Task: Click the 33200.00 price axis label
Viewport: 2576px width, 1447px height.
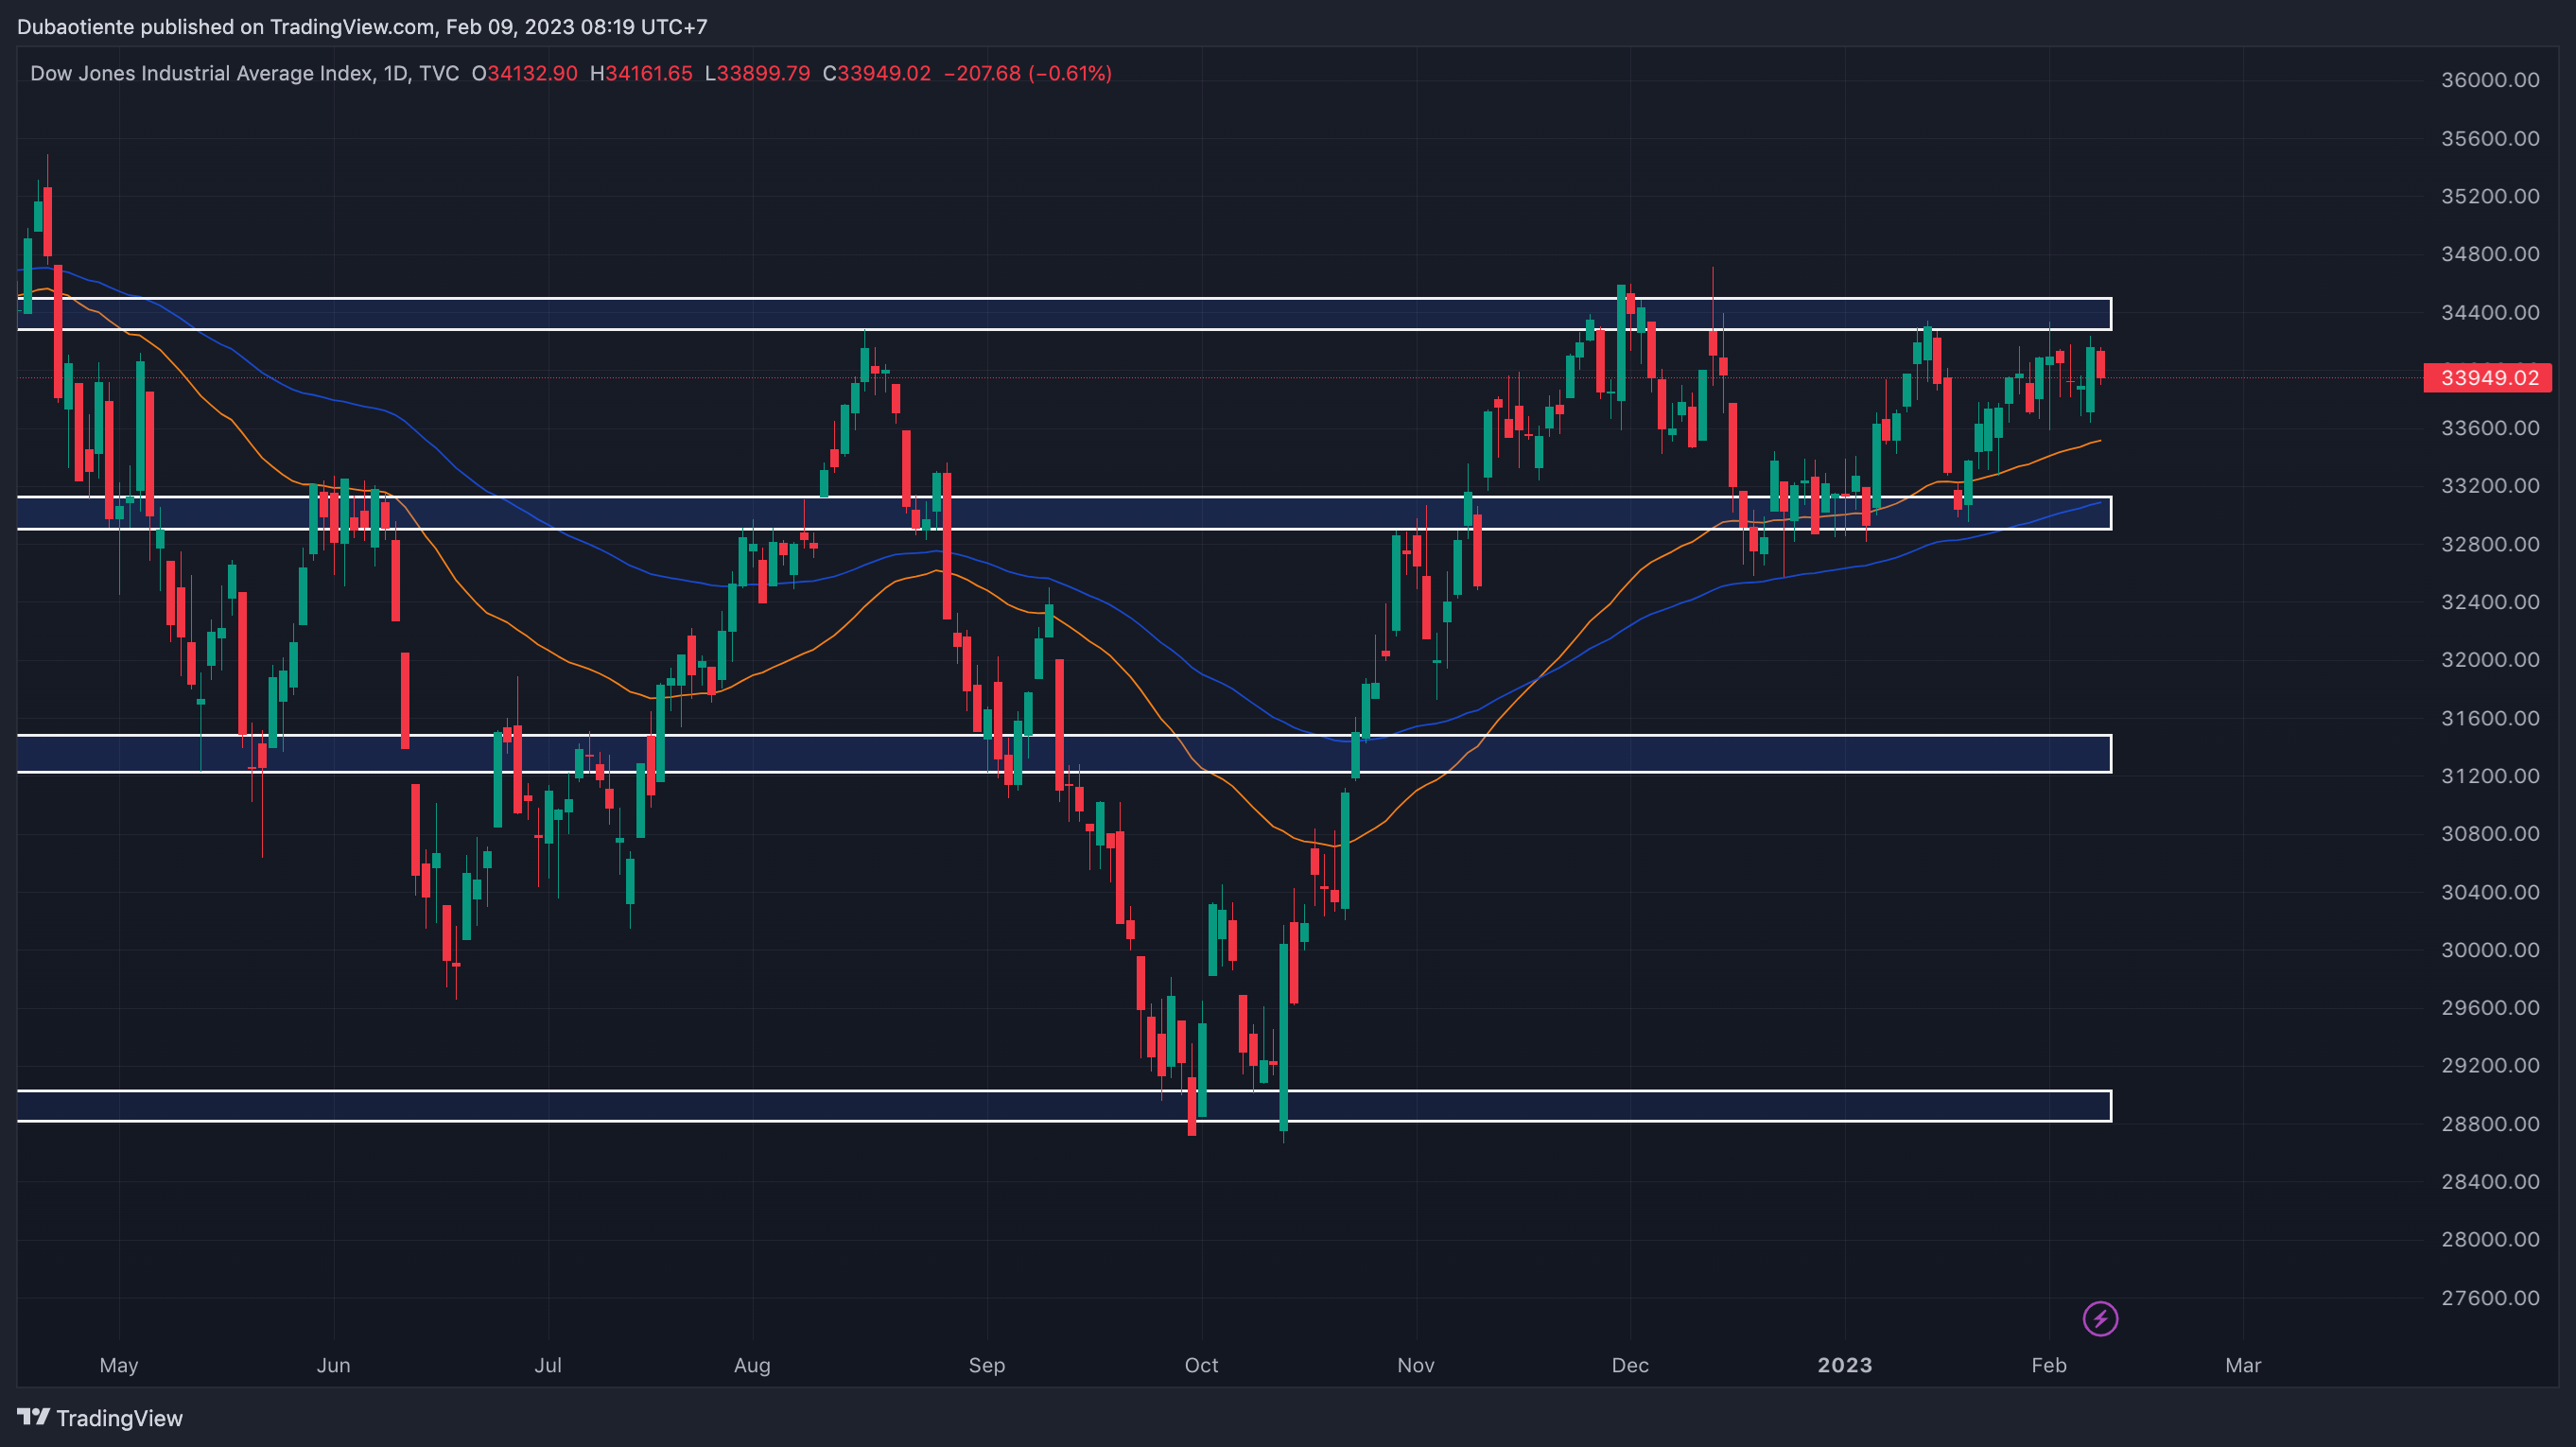Action: click(x=2490, y=486)
